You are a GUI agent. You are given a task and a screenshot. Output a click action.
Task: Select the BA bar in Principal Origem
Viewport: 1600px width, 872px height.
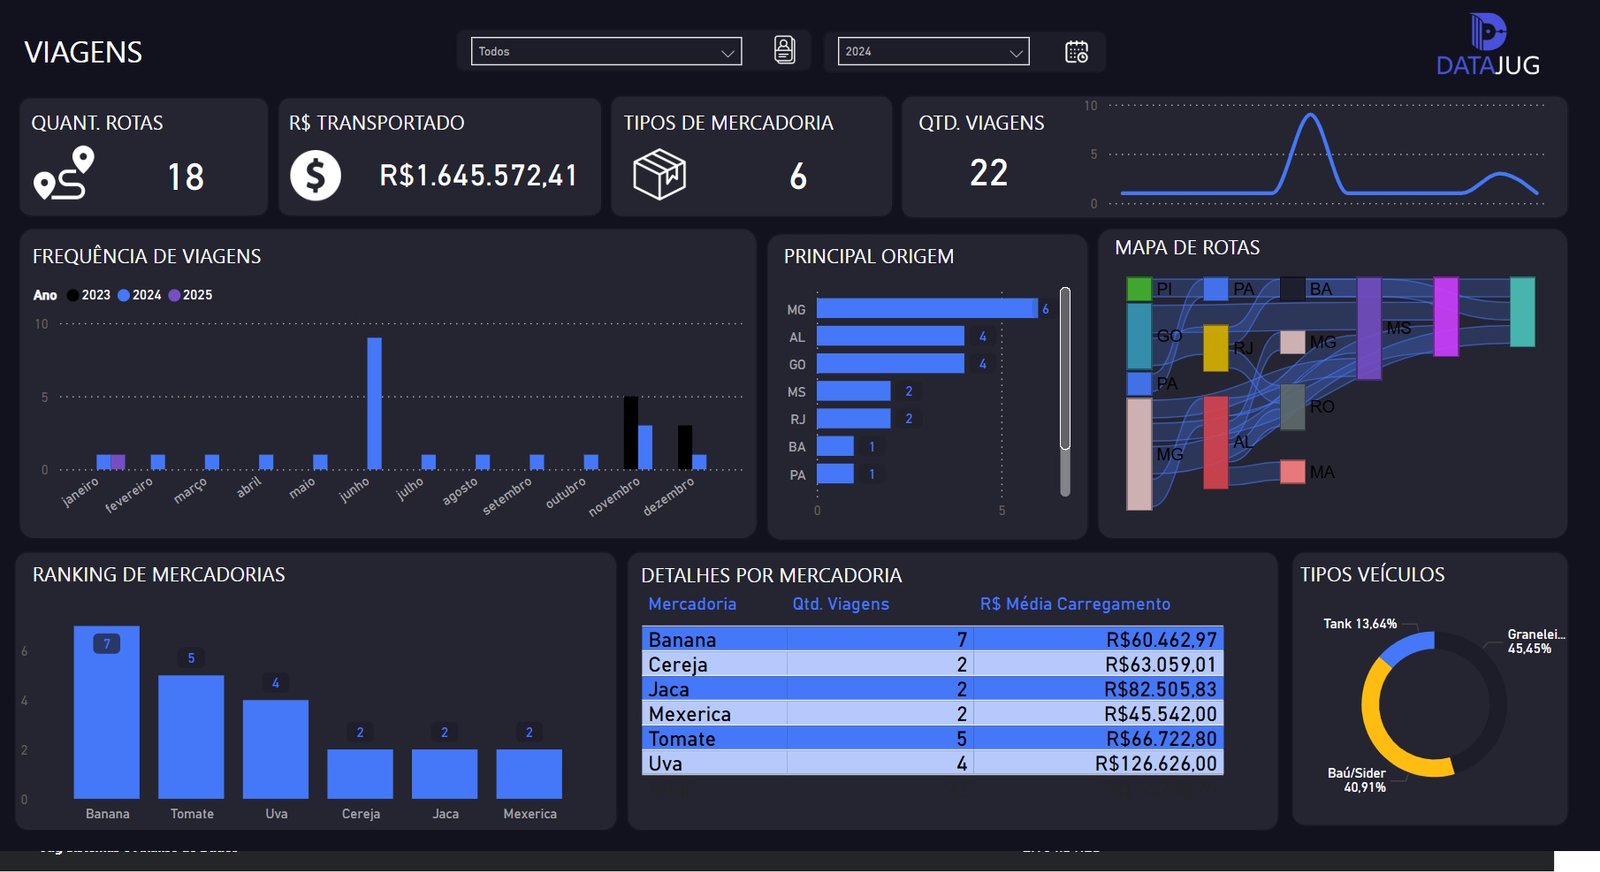835,446
